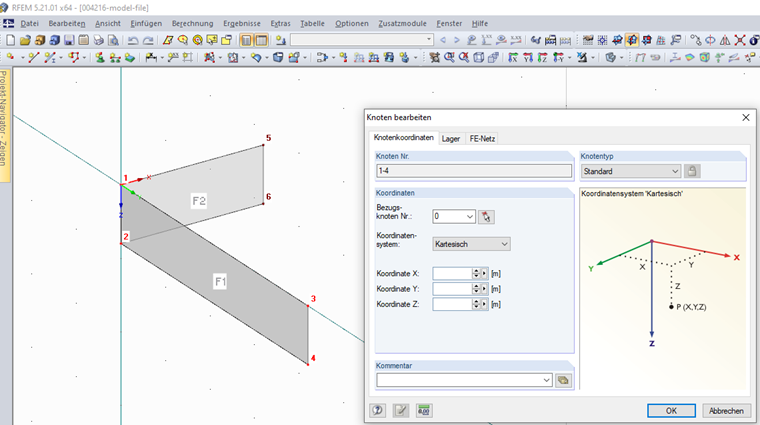
Task: Select the surface support tool
Action: tap(129, 57)
